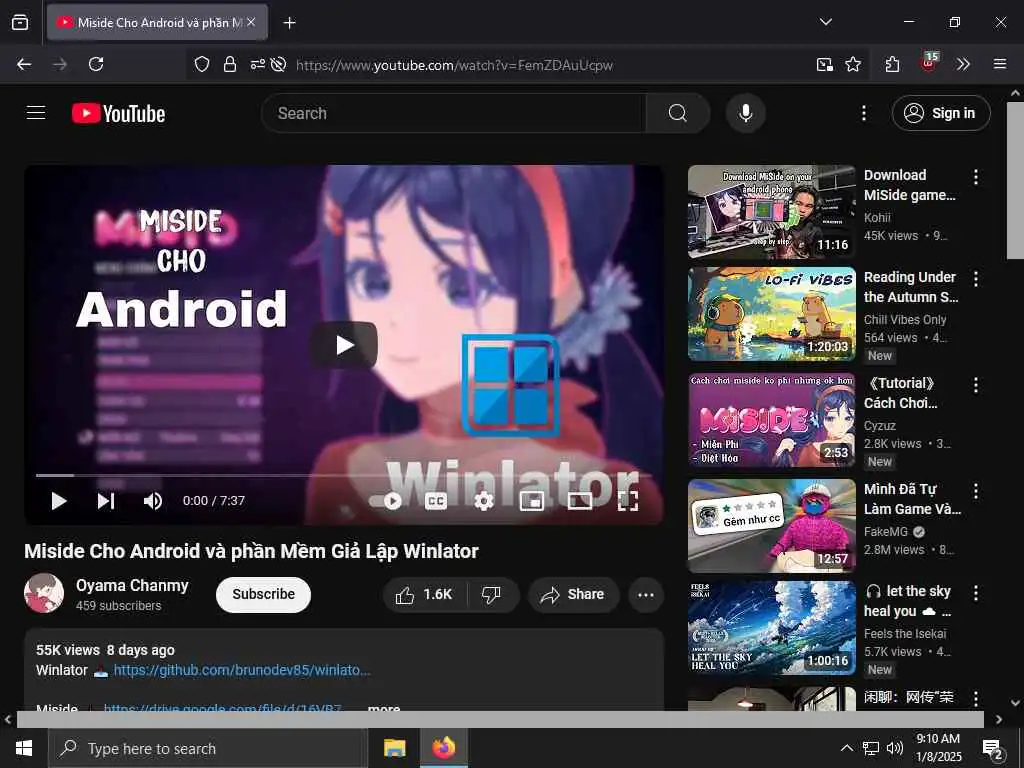The width and height of the screenshot is (1024, 768).
Task: Seek on the video progress bar
Action: 344,475
